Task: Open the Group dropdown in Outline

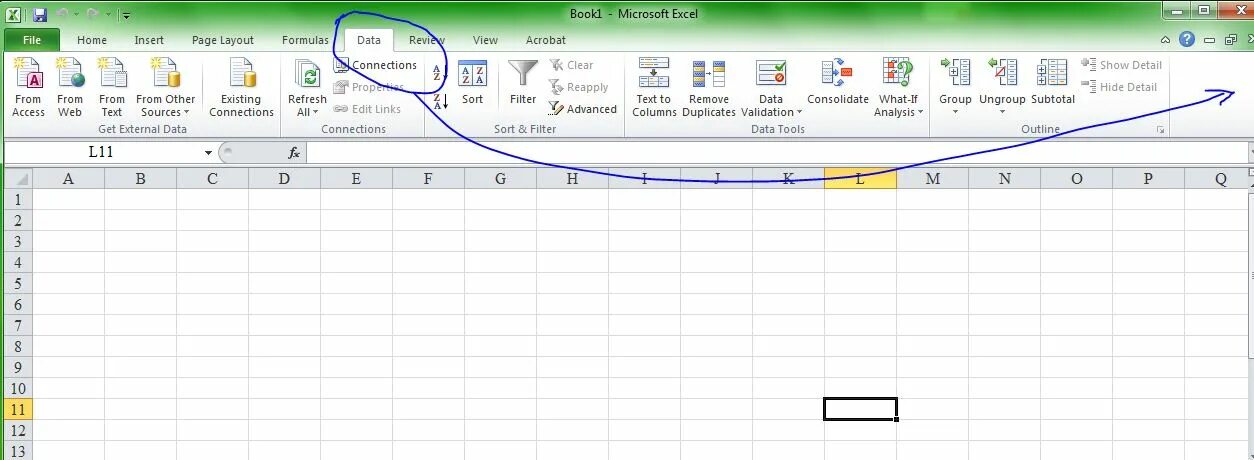Action: pos(955,87)
